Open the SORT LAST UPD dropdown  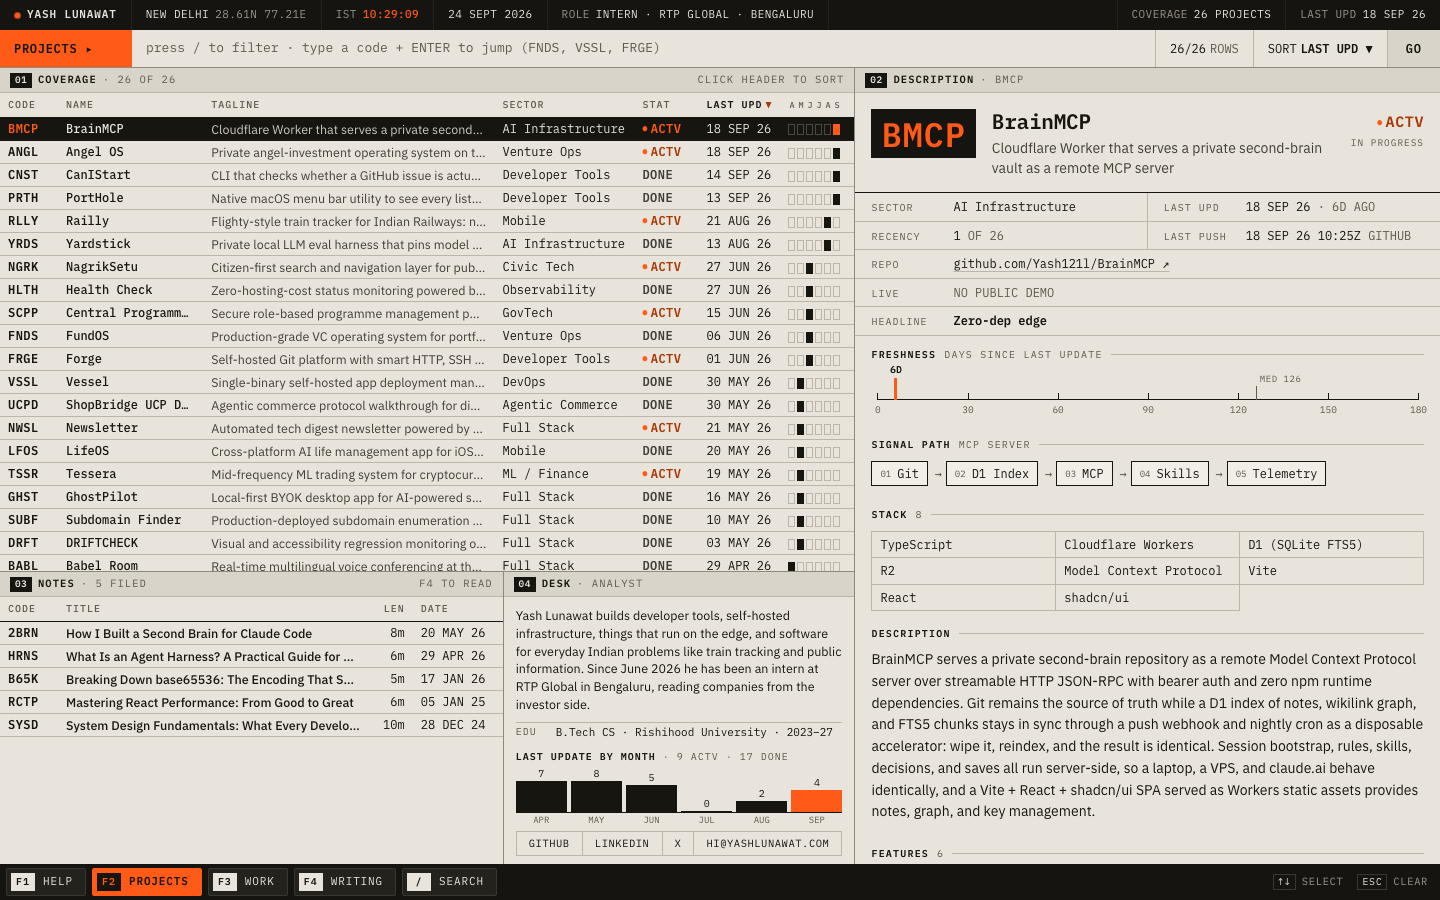pyautogui.click(x=1320, y=49)
